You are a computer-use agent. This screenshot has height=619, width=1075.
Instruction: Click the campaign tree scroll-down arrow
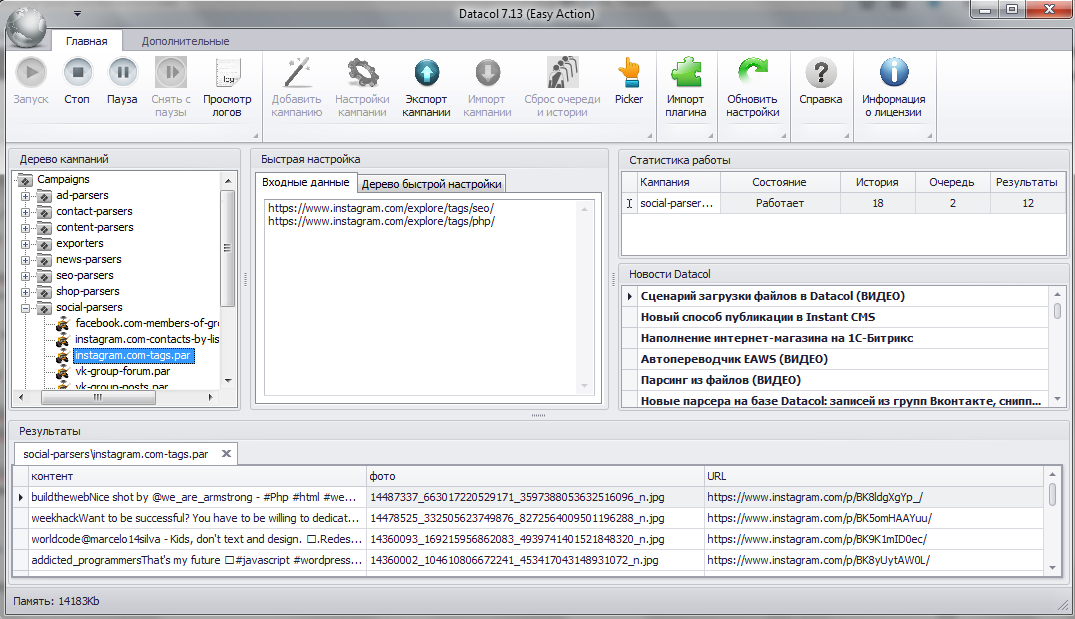[228, 380]
